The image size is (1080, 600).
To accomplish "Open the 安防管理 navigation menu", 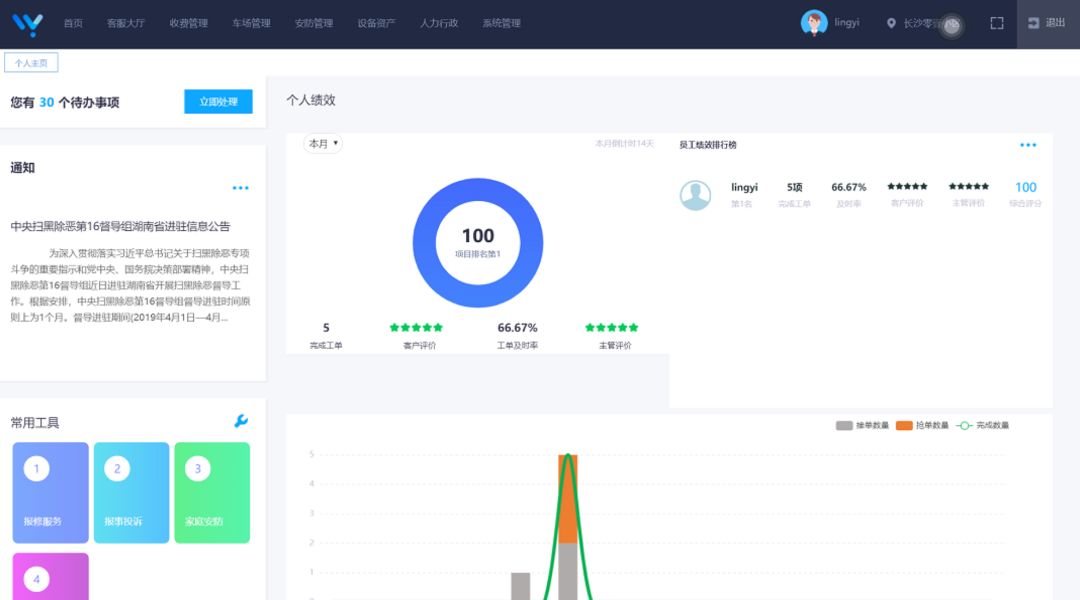I will 314,23.
